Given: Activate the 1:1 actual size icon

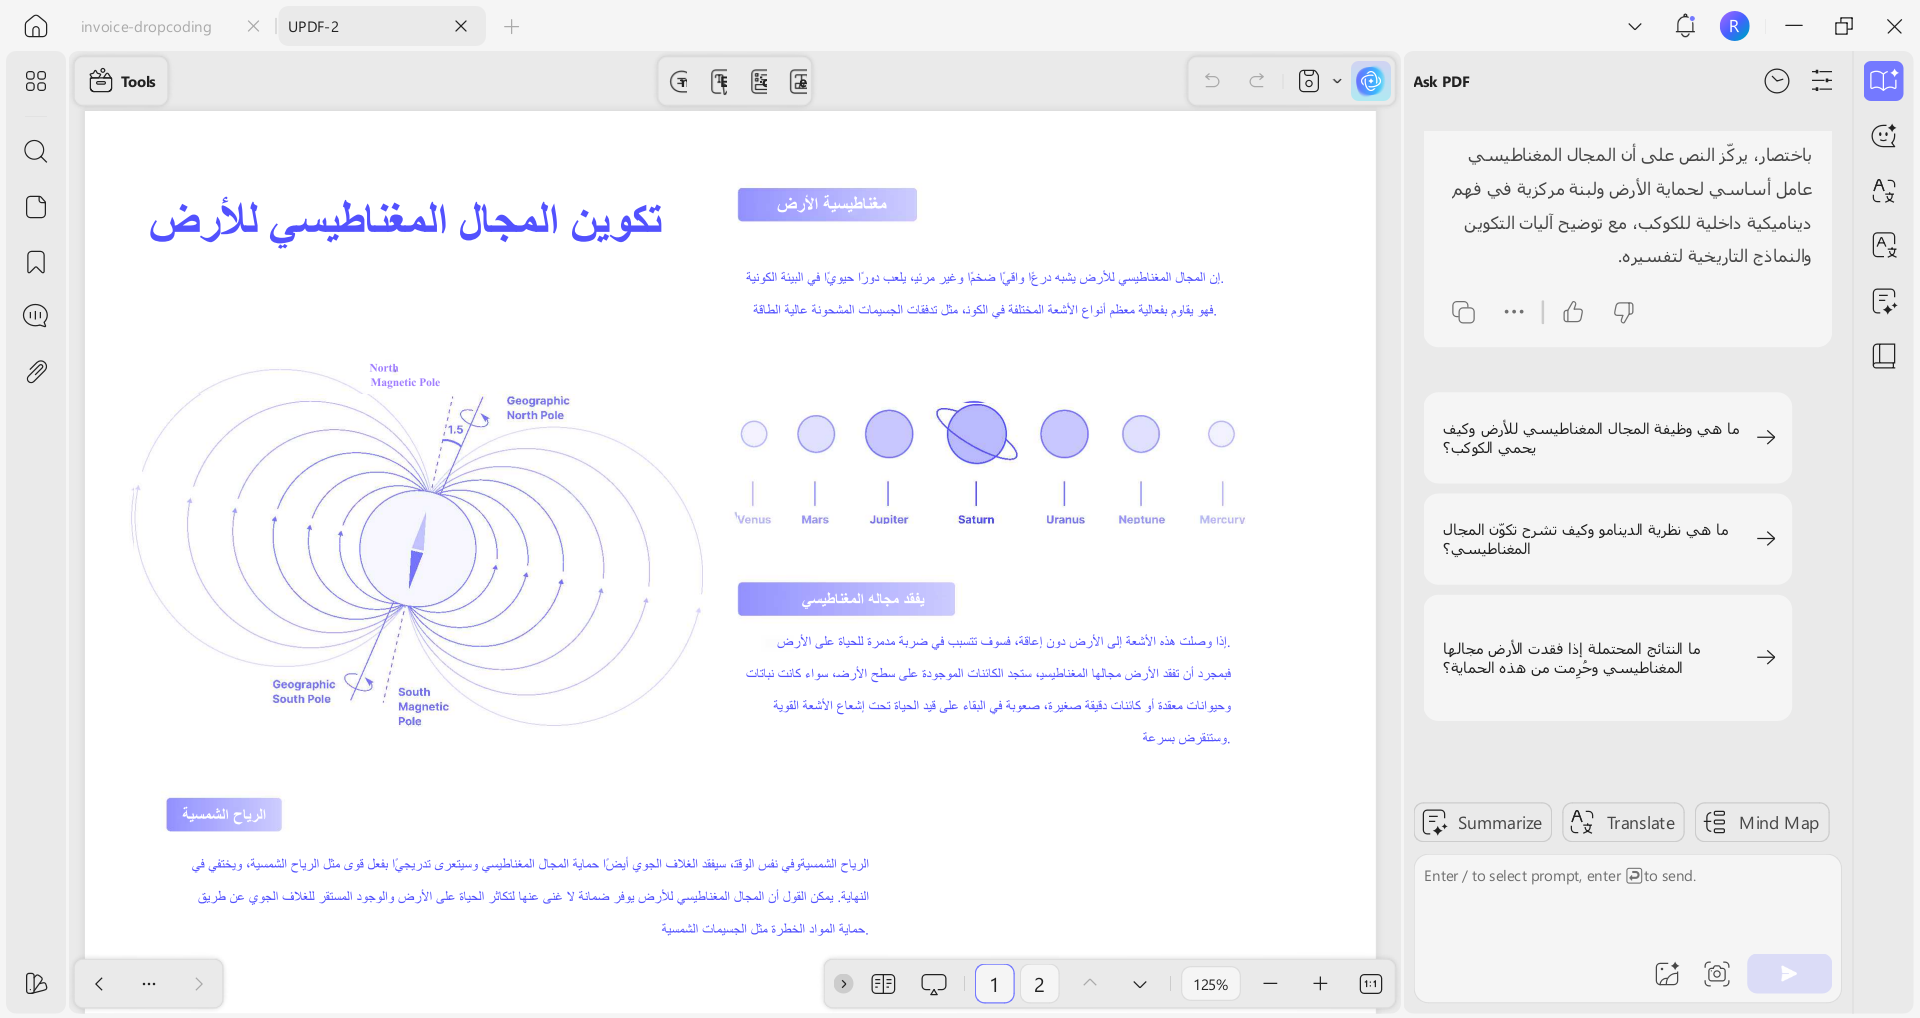Looking at the screenshot, I should [1370, 983].
